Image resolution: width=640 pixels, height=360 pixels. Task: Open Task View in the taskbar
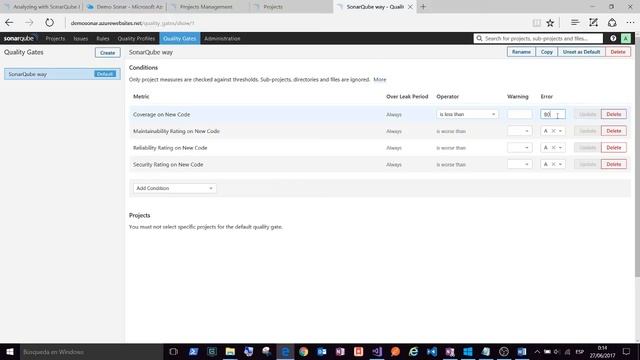coord(173,352)
